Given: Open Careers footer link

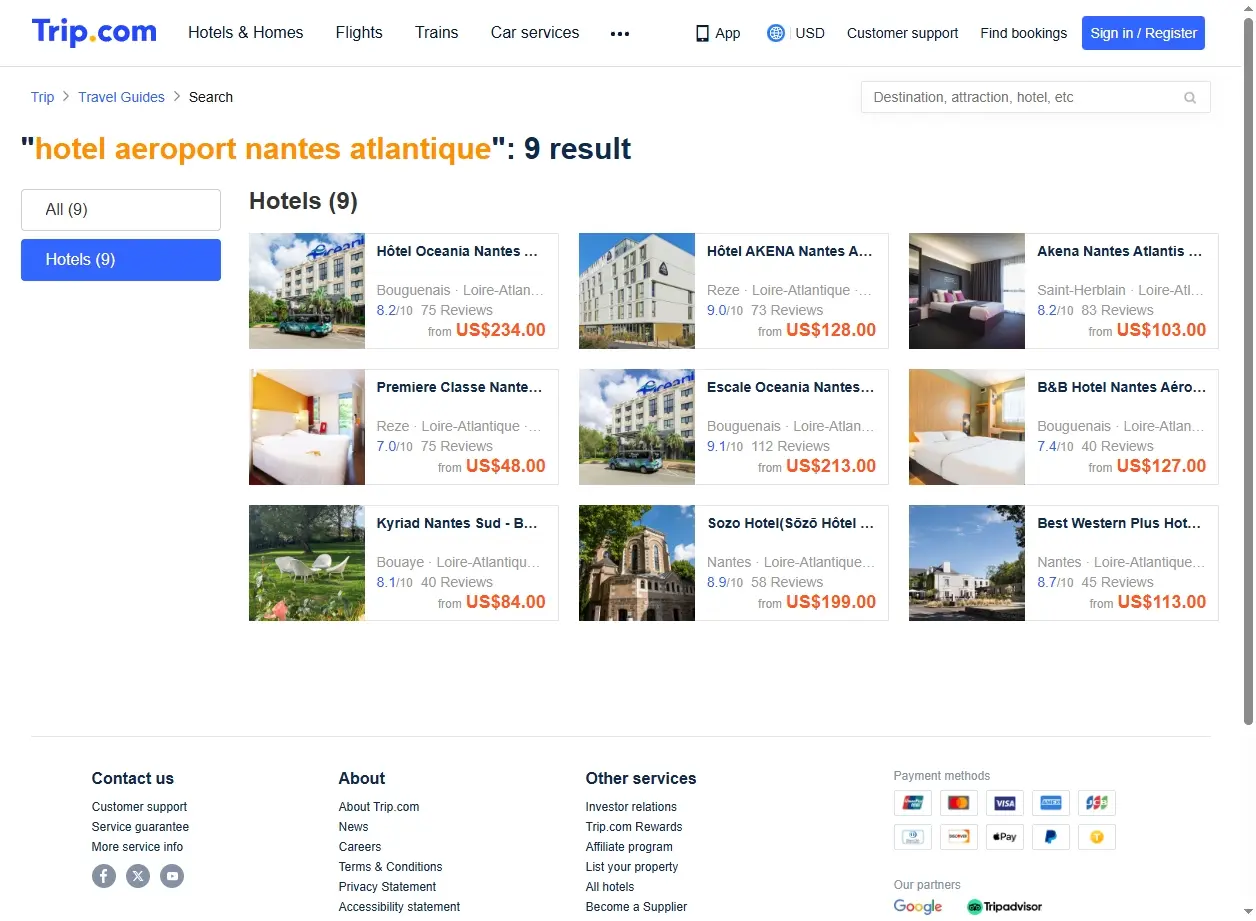Looking at the screenshot, I should (x=360, y=847).
